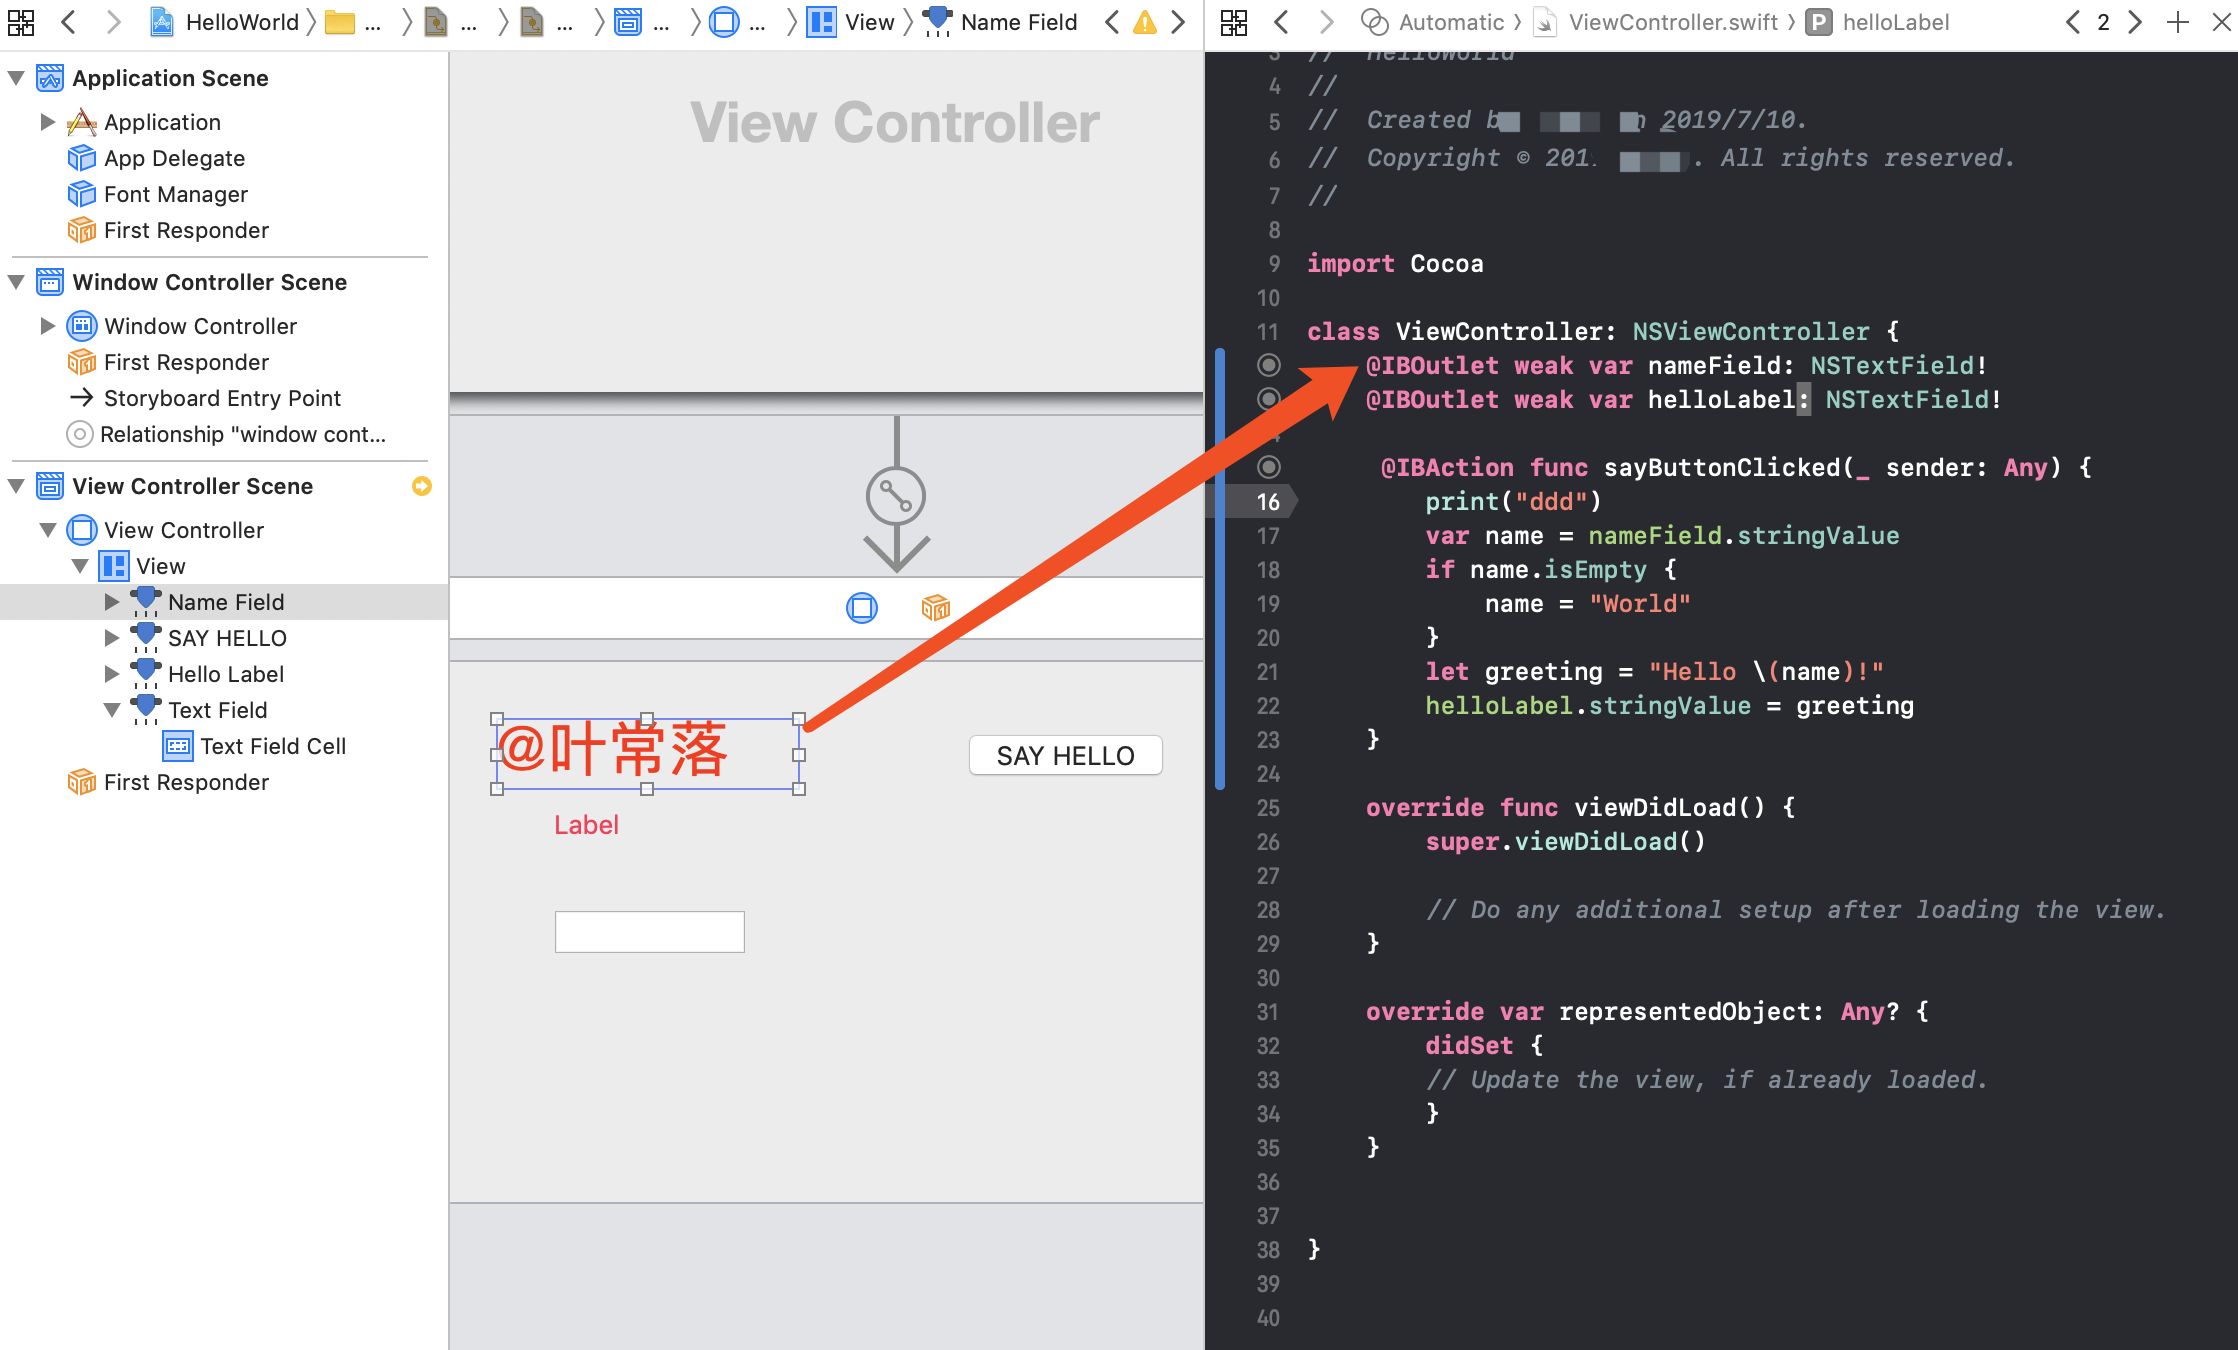Click the IBOutlet circle for helloLabel
The height and width of the screenshot is (1350, 2238).
(1268, 399)
